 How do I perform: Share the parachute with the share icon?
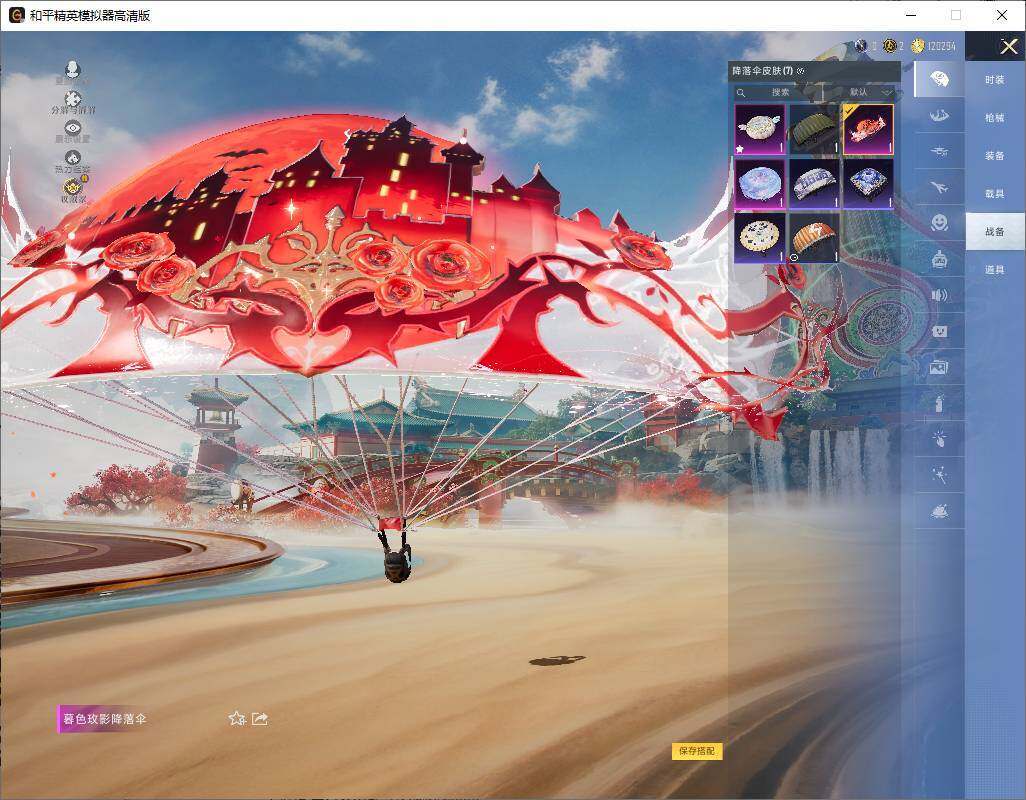coord(260,718)
